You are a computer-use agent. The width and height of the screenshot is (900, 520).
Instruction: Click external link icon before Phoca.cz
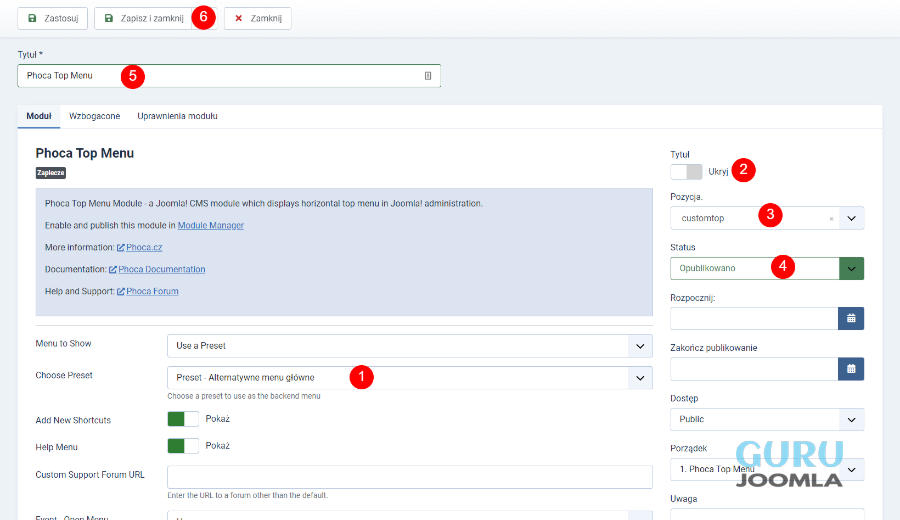click(121, 248)
